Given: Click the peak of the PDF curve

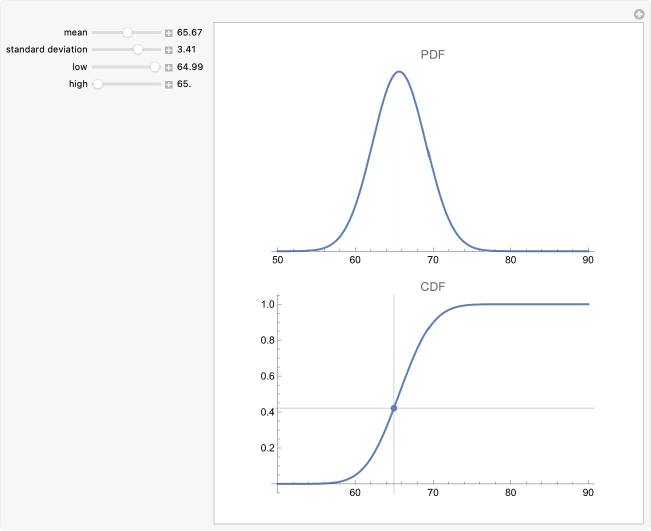Looking at the screenshot, I should tap(399, 72).
